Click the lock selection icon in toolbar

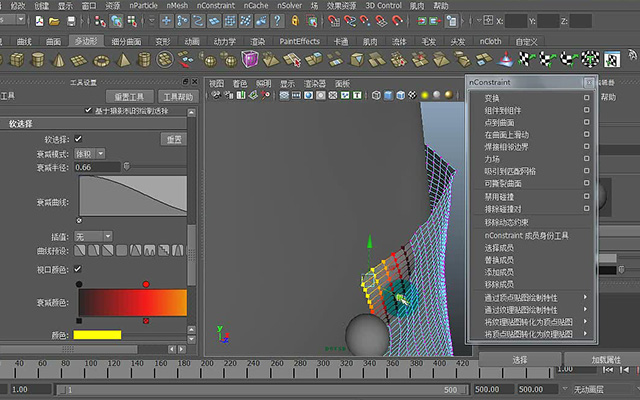(295, 20)
